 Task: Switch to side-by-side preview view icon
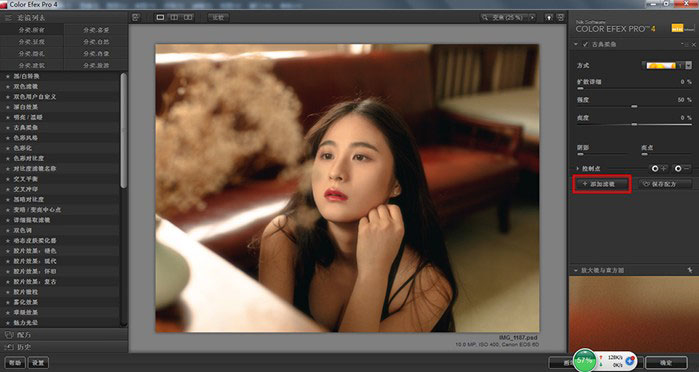click(188, 17)
